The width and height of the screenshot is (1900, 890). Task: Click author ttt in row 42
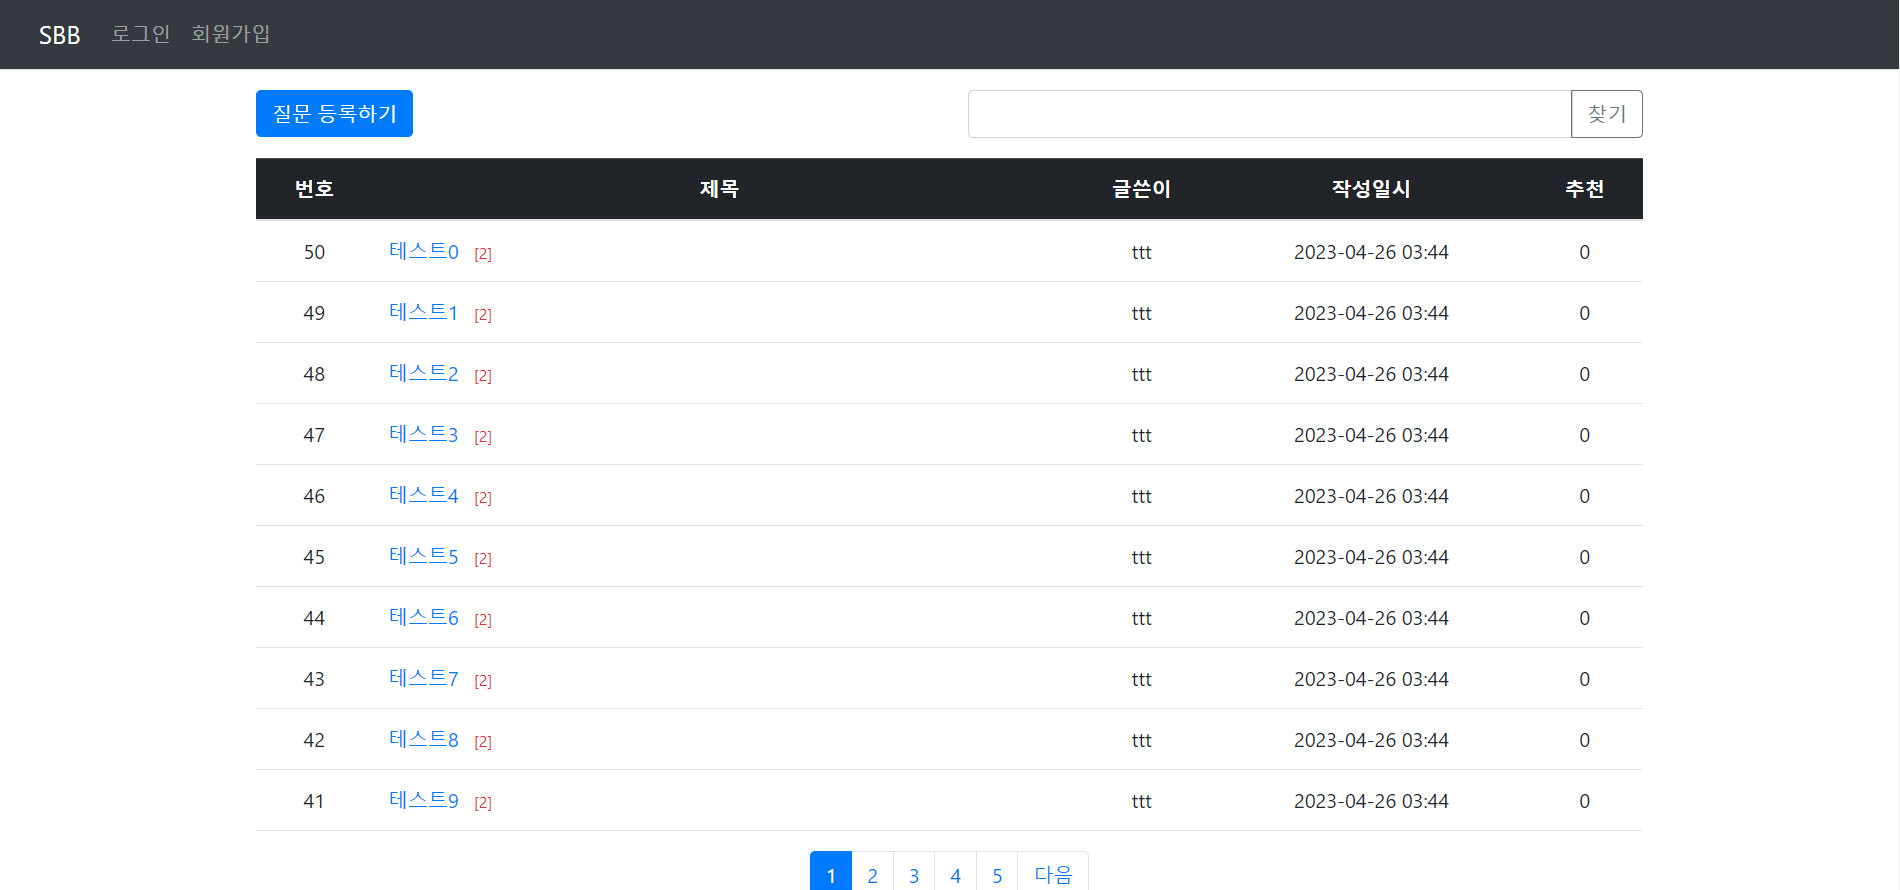pos(1141,740)
